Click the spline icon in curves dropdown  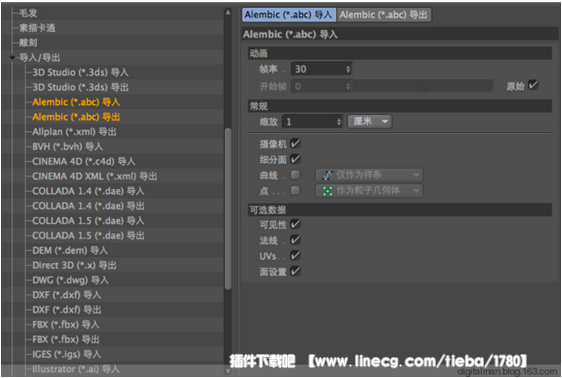click(x=327, y=175)
